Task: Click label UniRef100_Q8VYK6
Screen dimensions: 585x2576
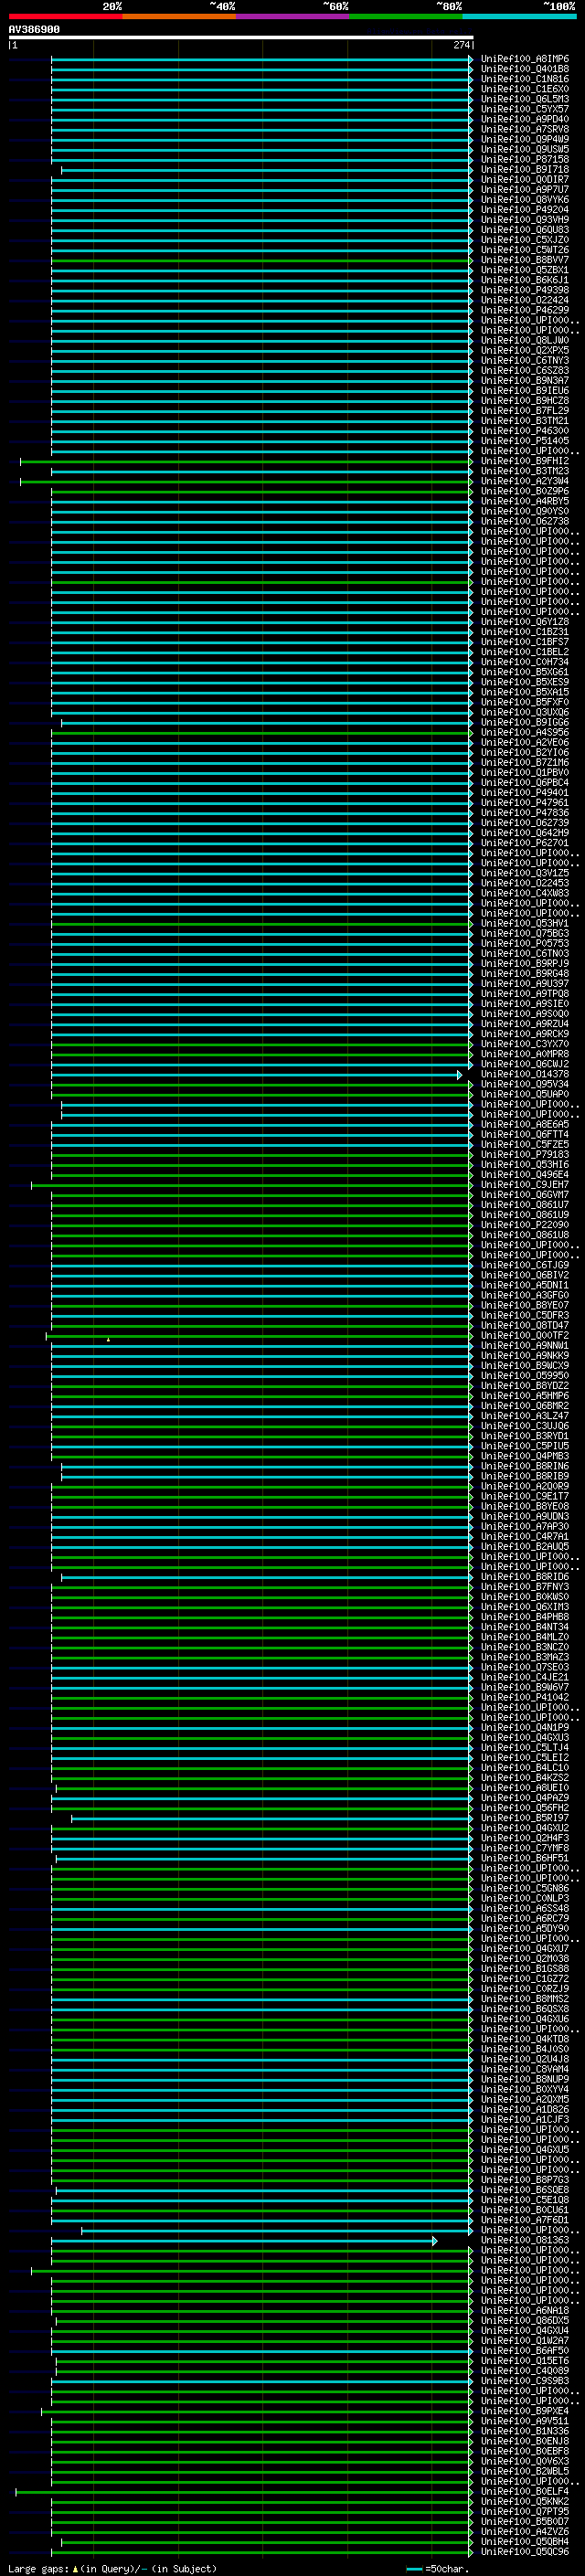Action: 525,200
